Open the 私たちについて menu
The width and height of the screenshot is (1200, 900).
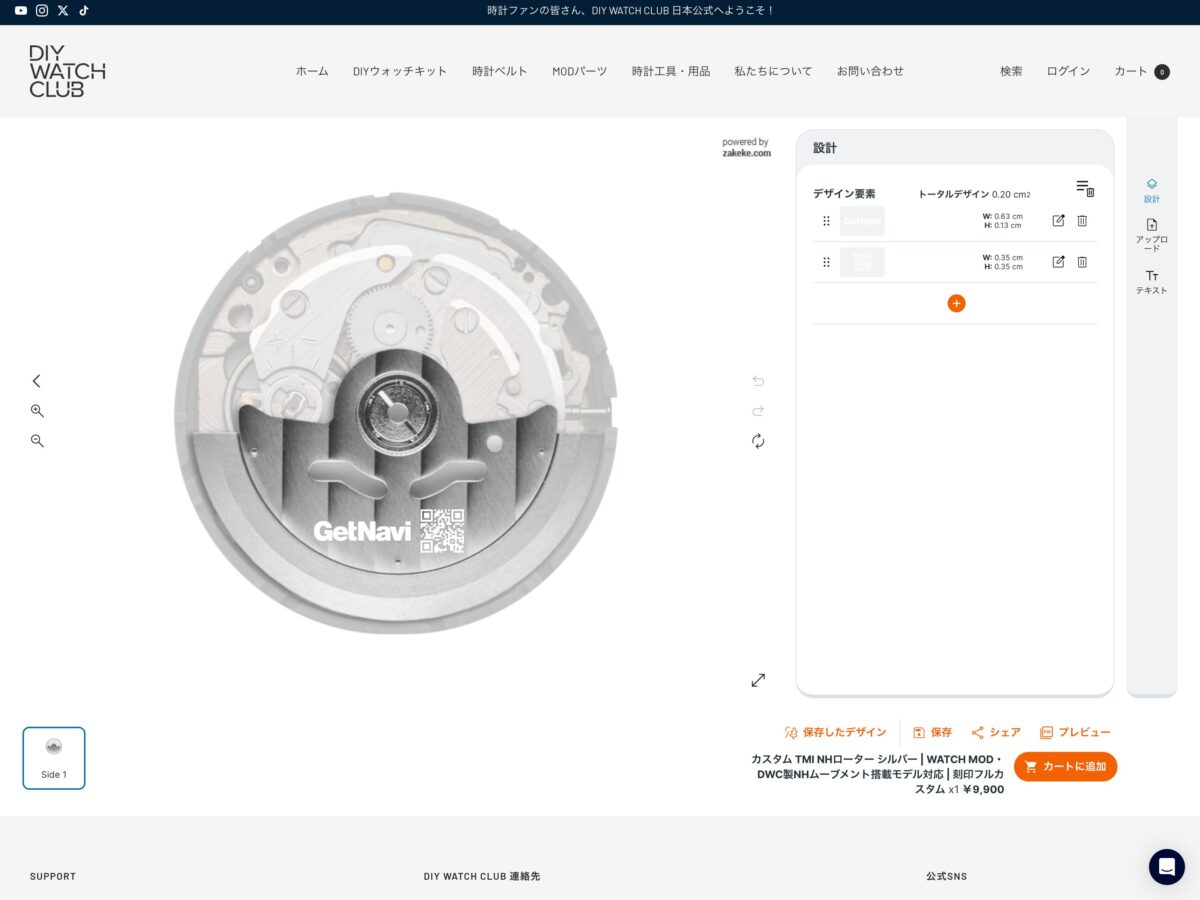point(773,71)
